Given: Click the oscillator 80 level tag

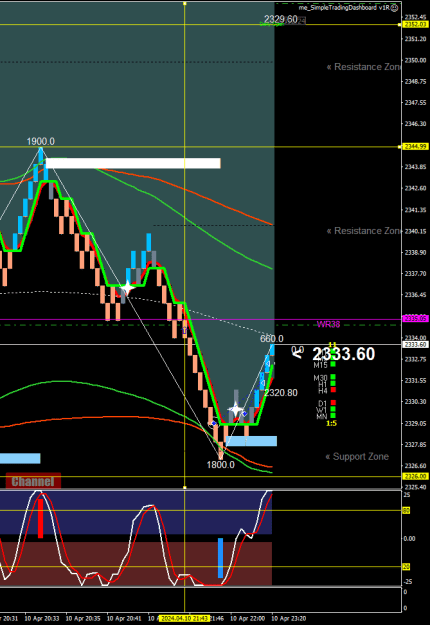Looking at the screenshot, I should coord(406,510).
